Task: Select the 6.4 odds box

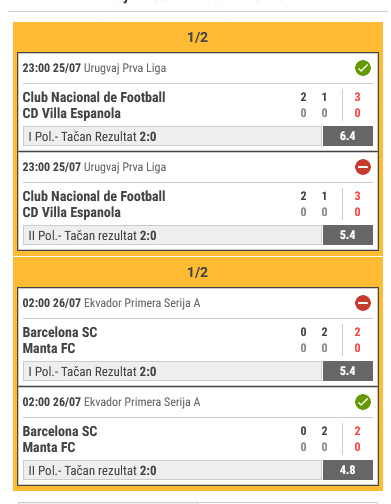Action: [348, 136]
